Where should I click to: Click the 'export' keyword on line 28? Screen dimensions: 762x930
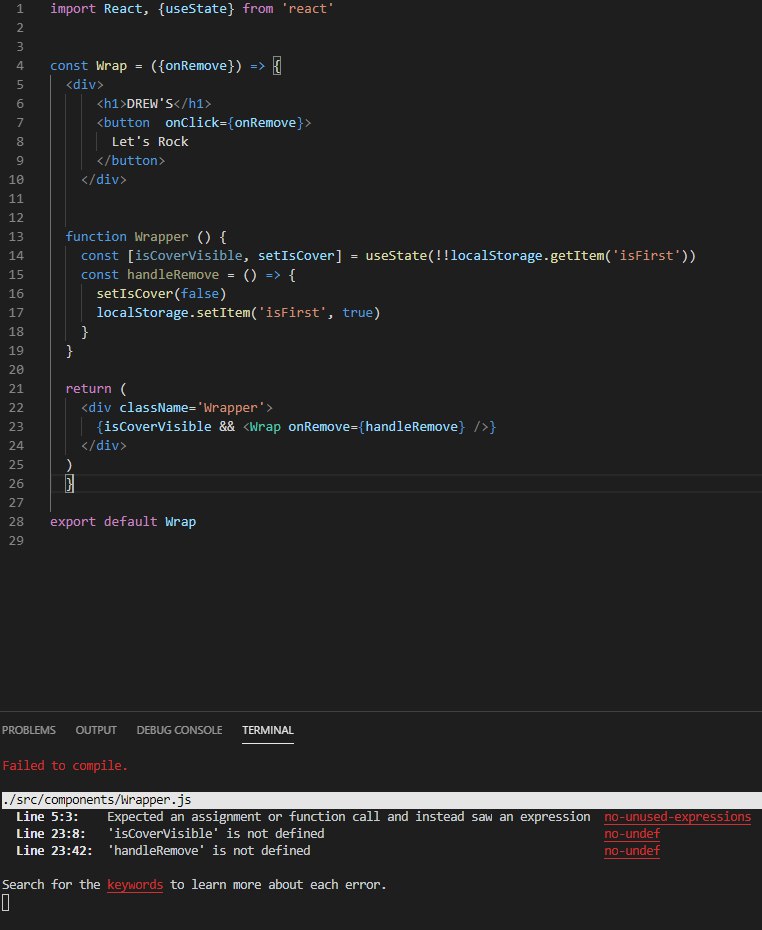[72, 521]
